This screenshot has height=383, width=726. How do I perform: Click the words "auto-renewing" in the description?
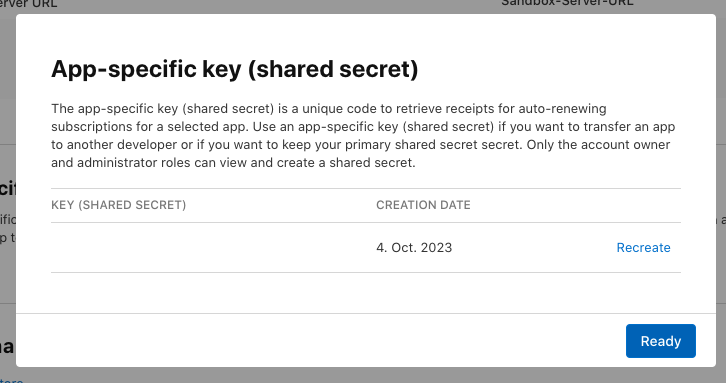pyautogui.click(x=562, y=109)
